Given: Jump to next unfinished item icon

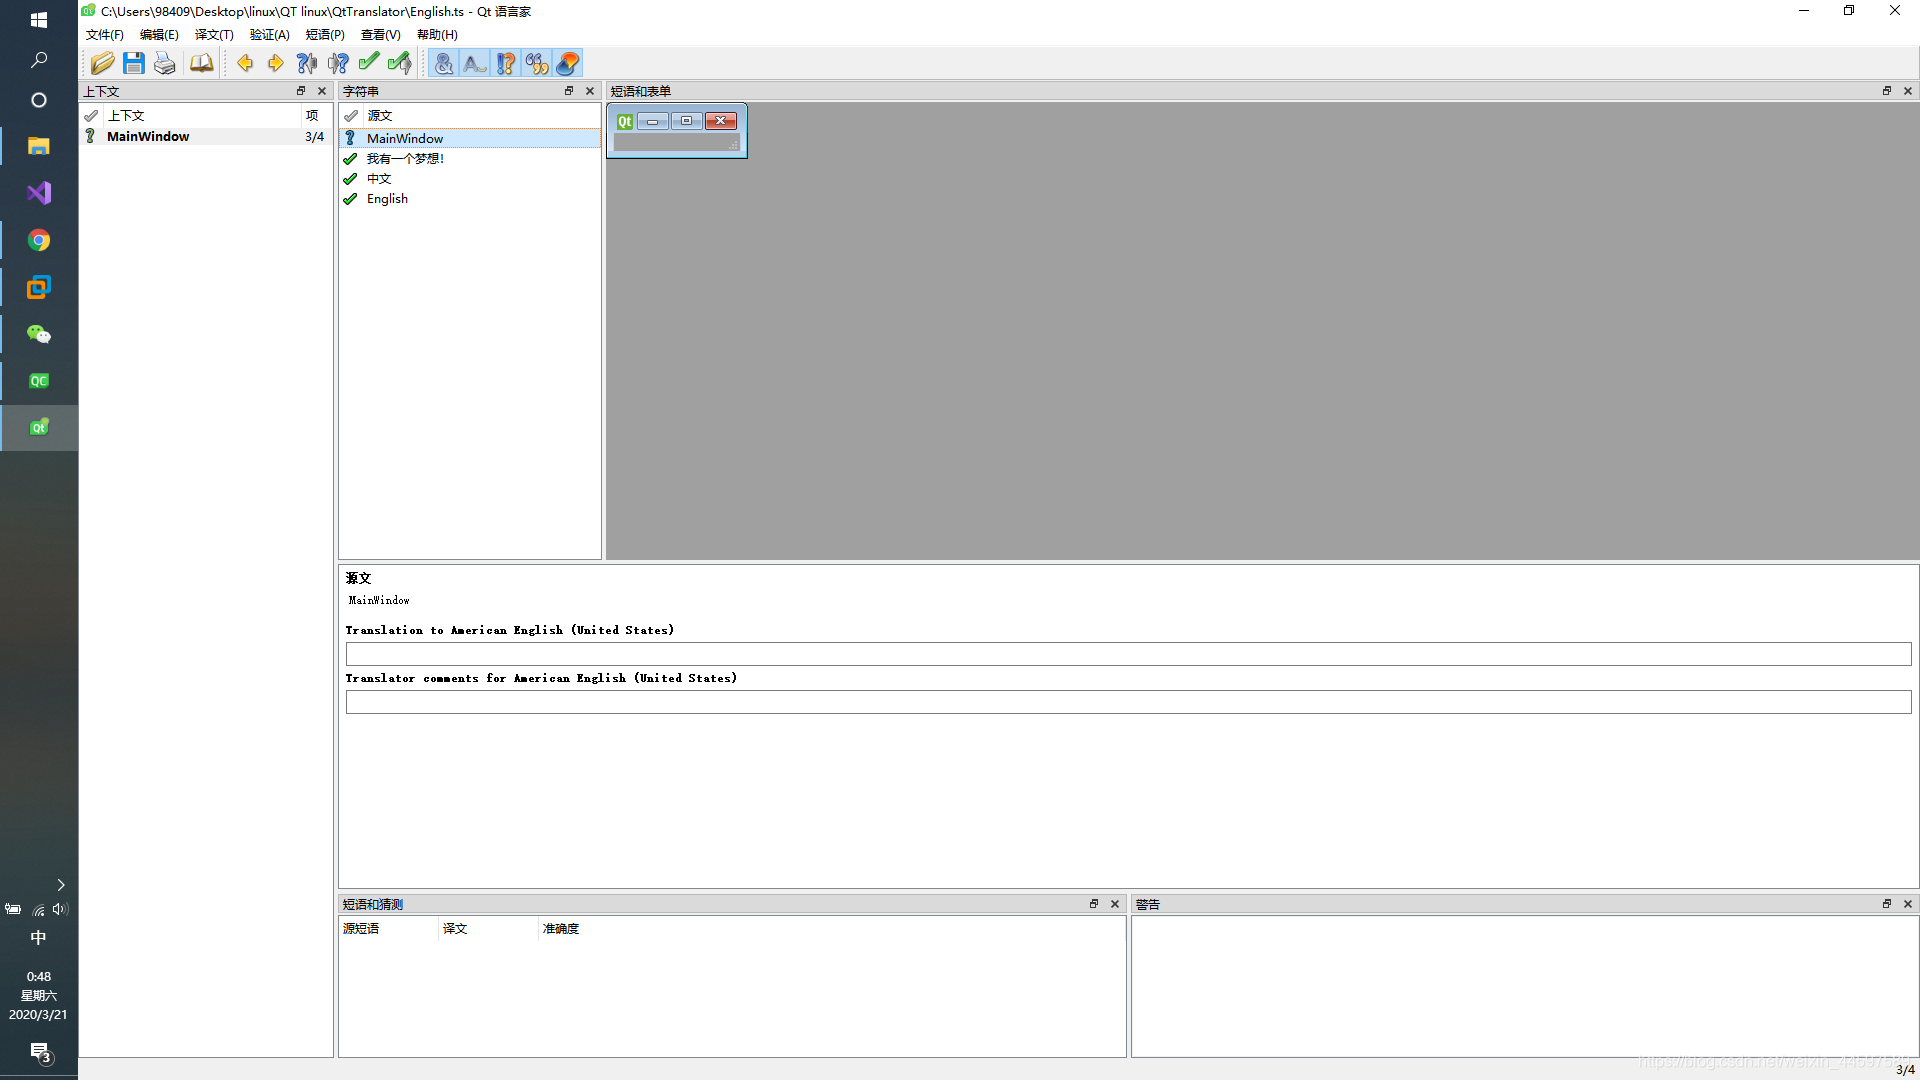Looking at the screenshot, I should point(338,63).
